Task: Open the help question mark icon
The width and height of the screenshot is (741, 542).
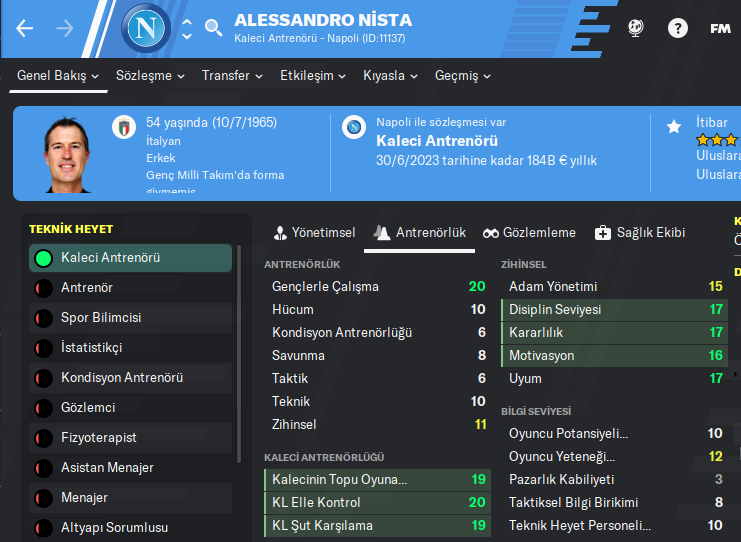Action: (x=678, y=28)
